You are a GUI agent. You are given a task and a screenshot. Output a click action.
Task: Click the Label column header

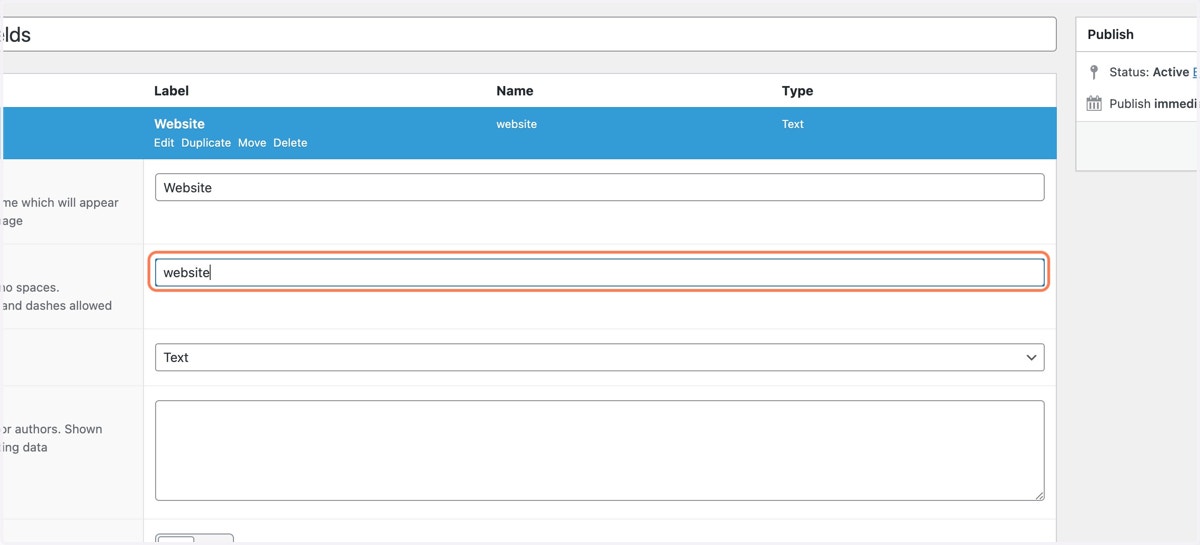[172, 91]
